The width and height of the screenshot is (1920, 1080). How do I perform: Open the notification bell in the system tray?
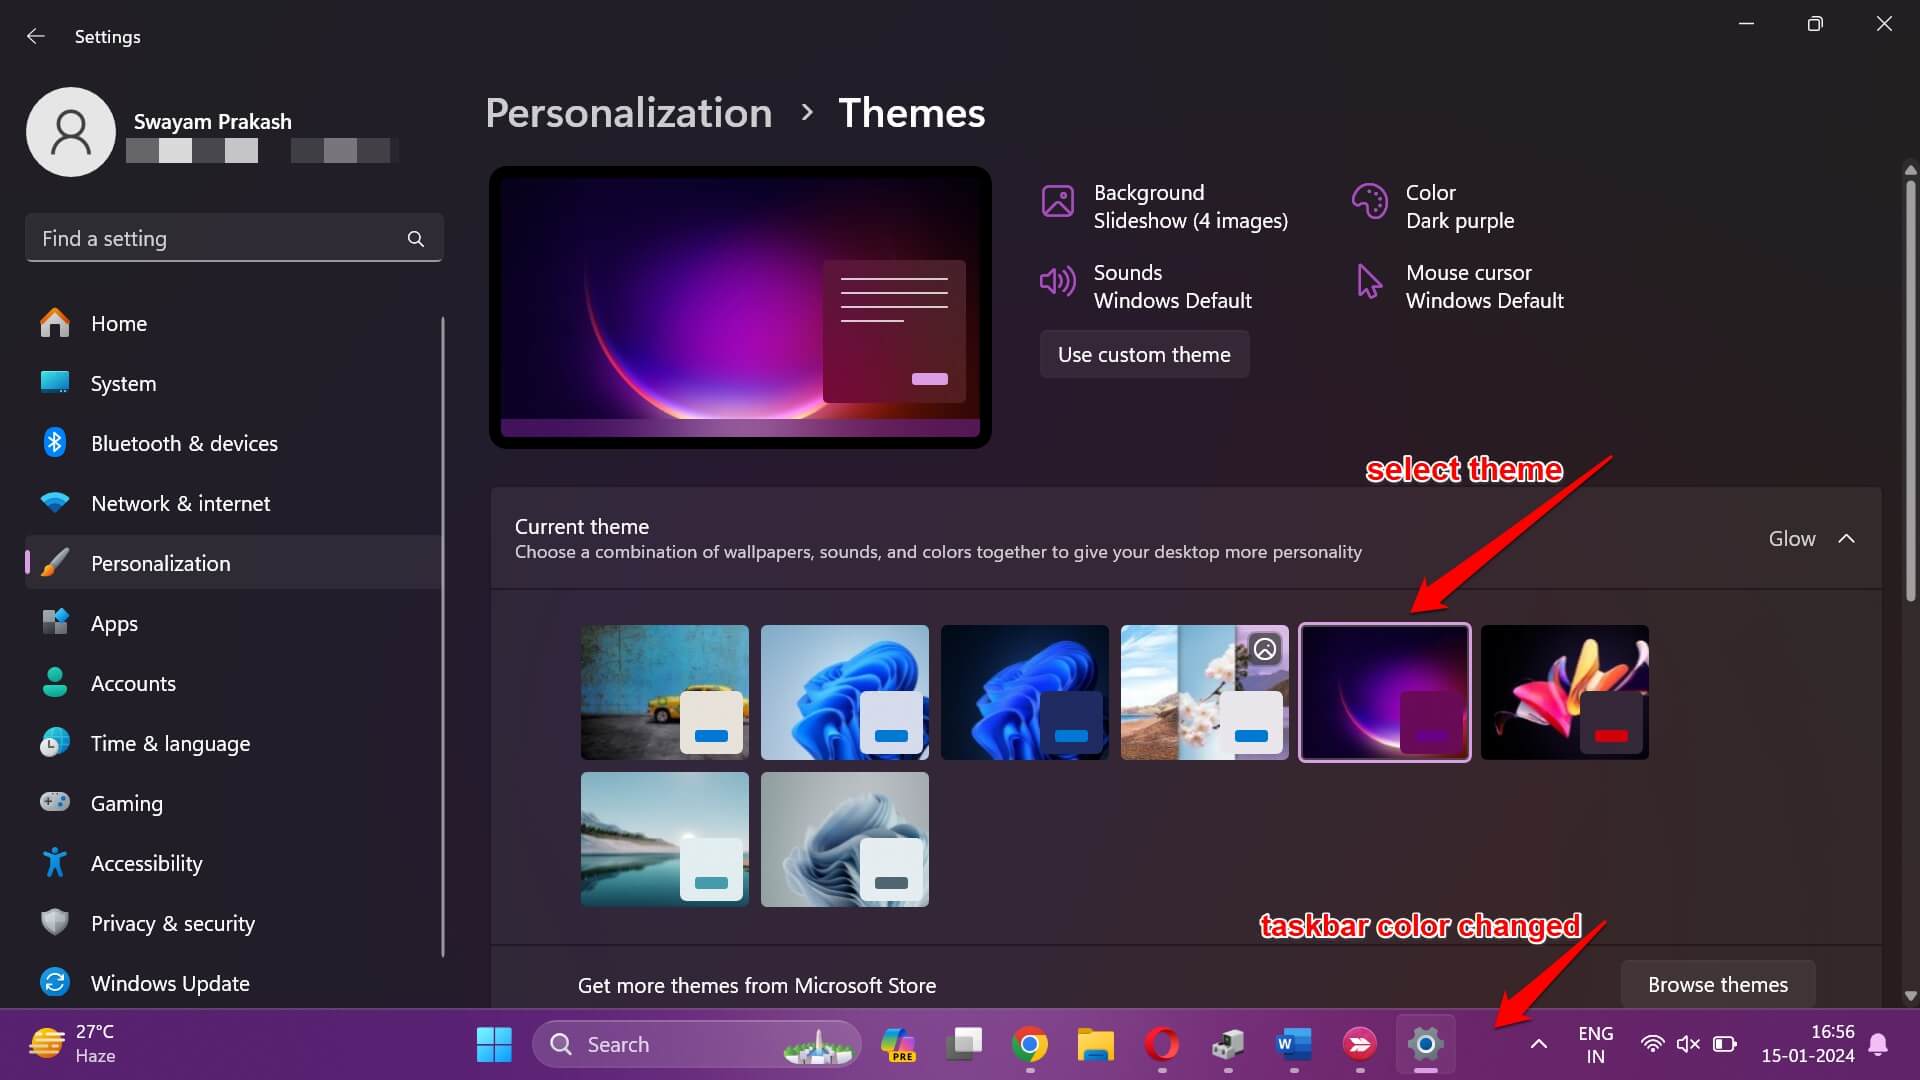(1879, 1044)
